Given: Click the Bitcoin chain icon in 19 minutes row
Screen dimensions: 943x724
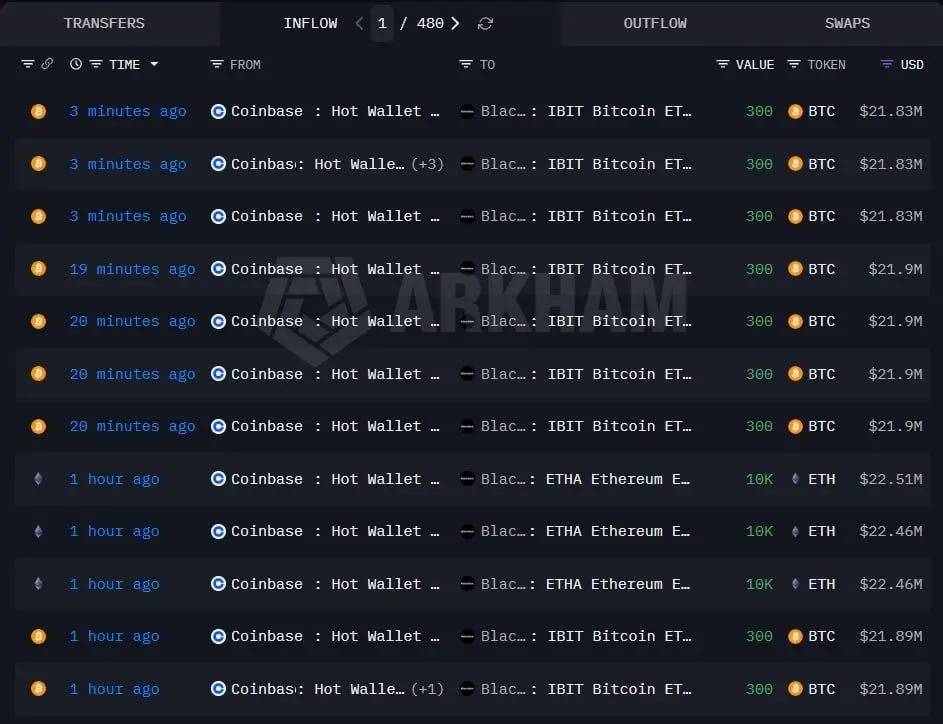Looking at the screenshot, I should (38, 268).
